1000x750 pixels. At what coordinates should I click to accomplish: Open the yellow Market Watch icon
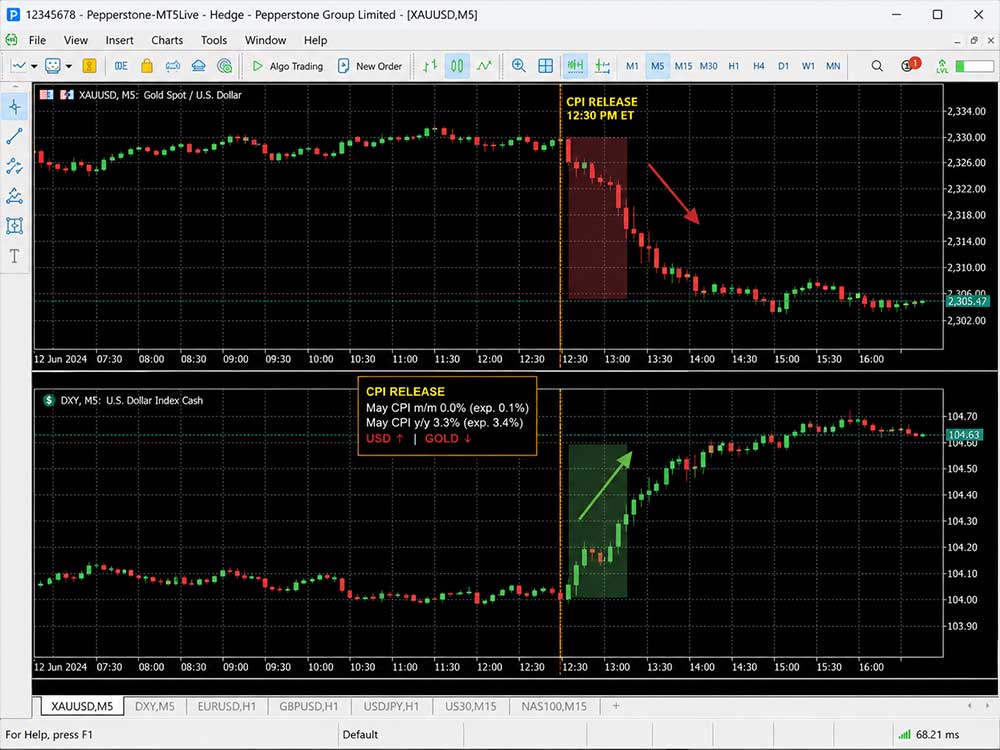coord(89,66)
